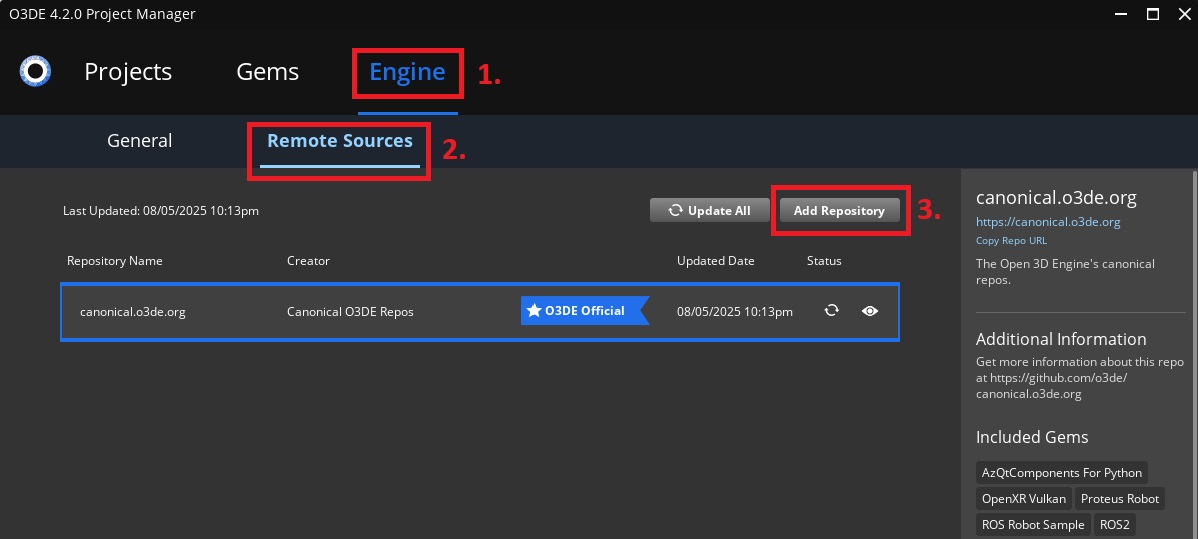Select the canonical.o3de.org repository name
Viewport: 1198px width, 539px height.
(x=133, y=311)
